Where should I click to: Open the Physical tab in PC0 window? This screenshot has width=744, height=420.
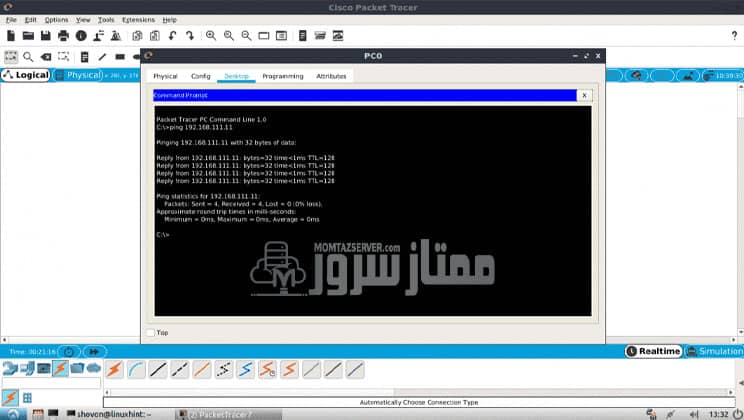[x=165, y=76]
